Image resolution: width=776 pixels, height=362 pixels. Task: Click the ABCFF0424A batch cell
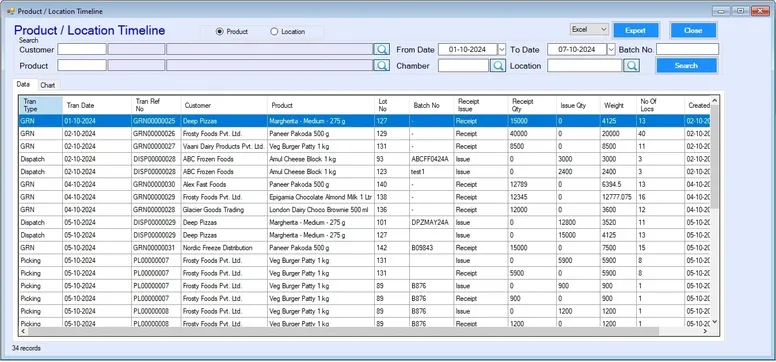432,159
